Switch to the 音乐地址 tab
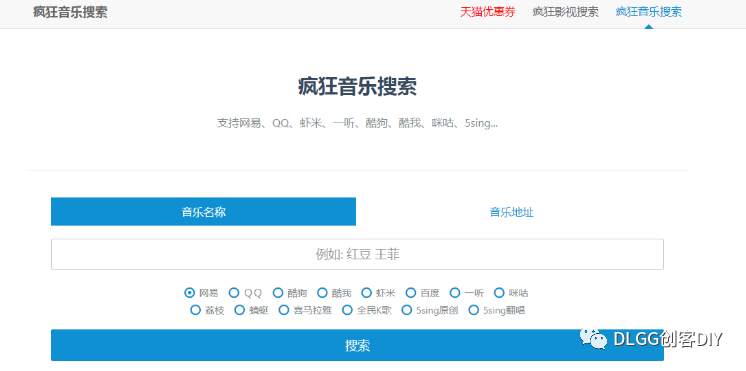Viewport: 746px width, 371px height. tap(511, 212)
